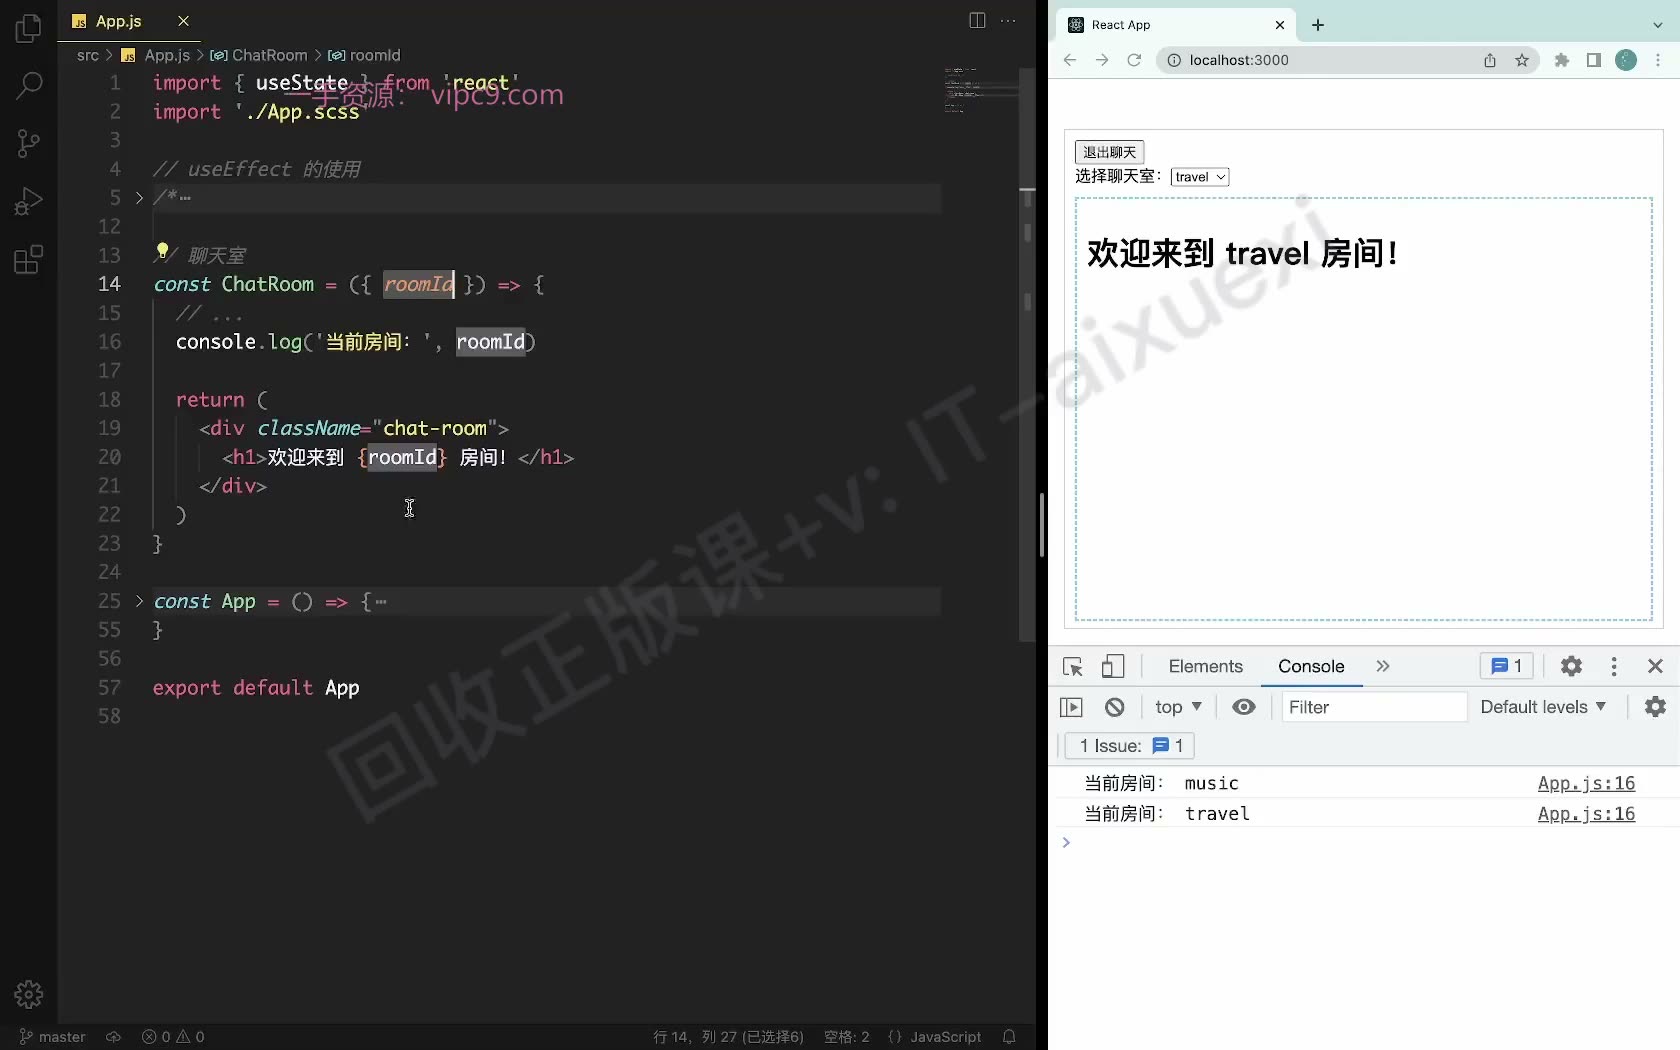Open DevTools settings gear
The image size is (1680, 1050).
point(1571,666)
